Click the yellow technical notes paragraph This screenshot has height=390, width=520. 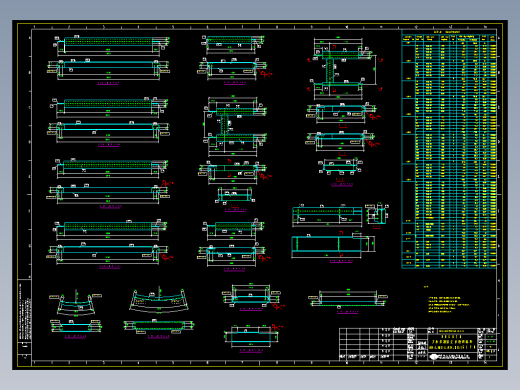pos(449,304)
